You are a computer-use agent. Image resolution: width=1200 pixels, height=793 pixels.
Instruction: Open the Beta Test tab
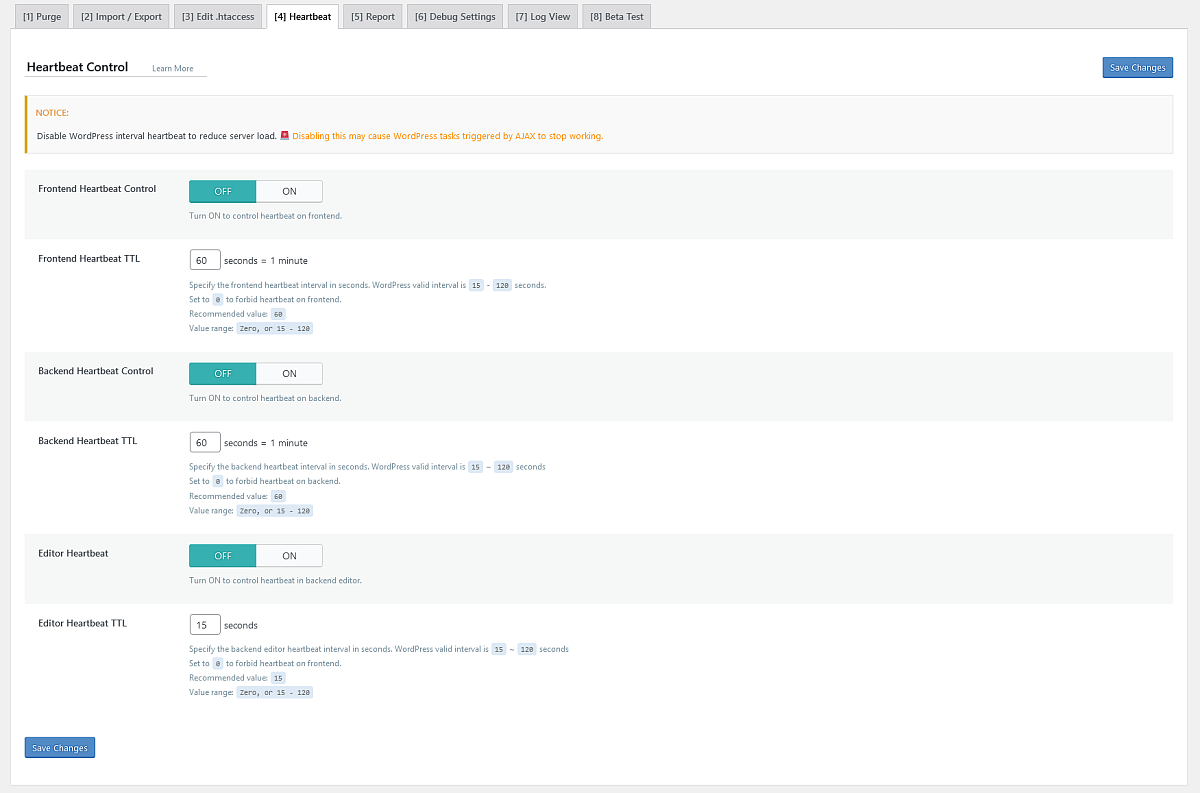[x=616, y=17]
